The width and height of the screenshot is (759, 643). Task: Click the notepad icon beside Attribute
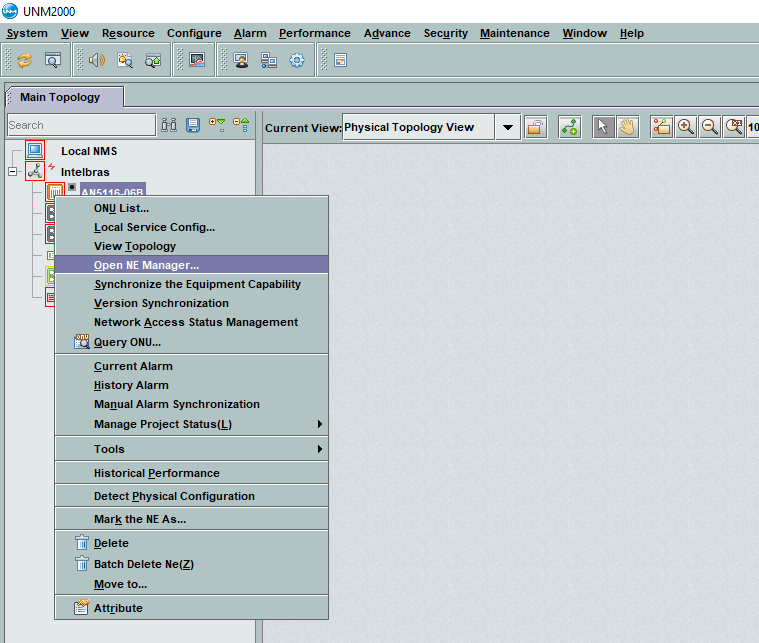pyautogui.click(x=82, y=607)
